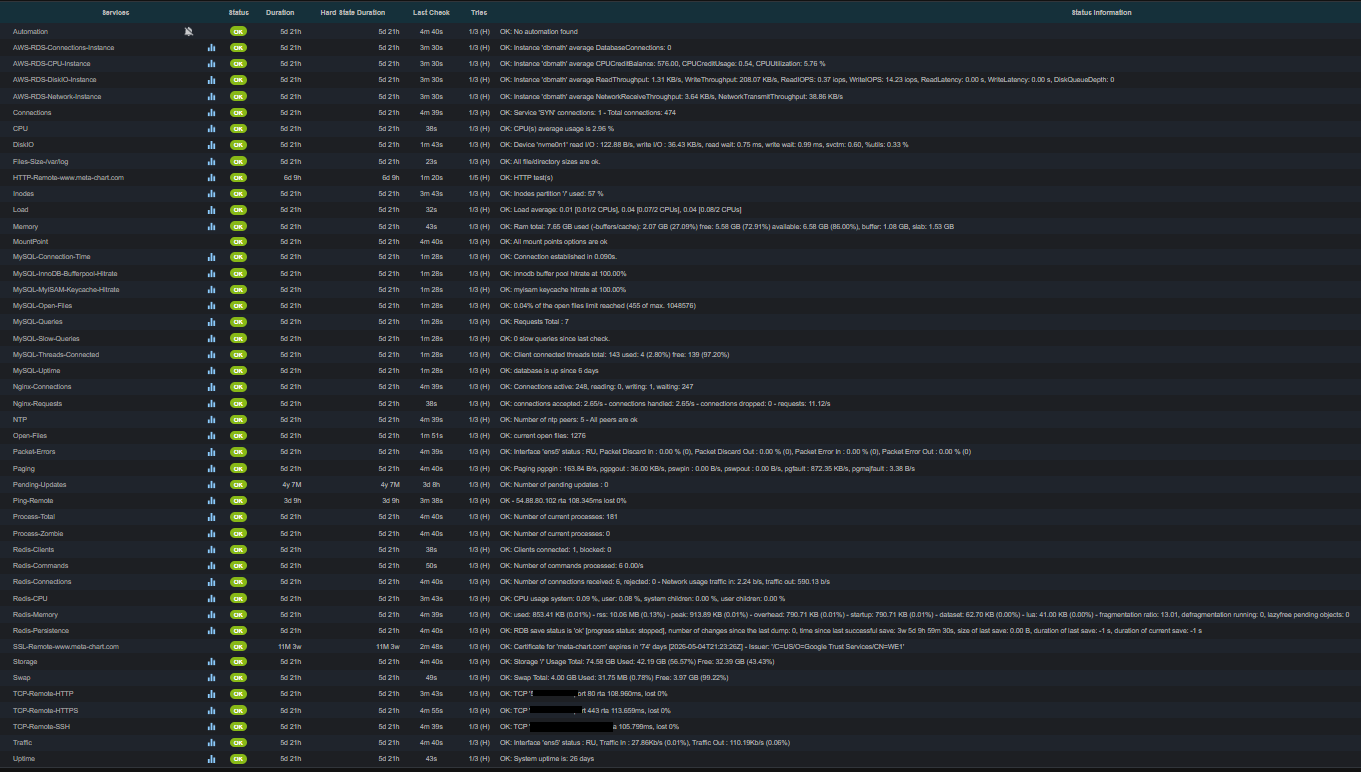1361x772 pixels.
Task: Open the SSL-Remote-www.meta-chart.com service
Action: coord(66,647)
